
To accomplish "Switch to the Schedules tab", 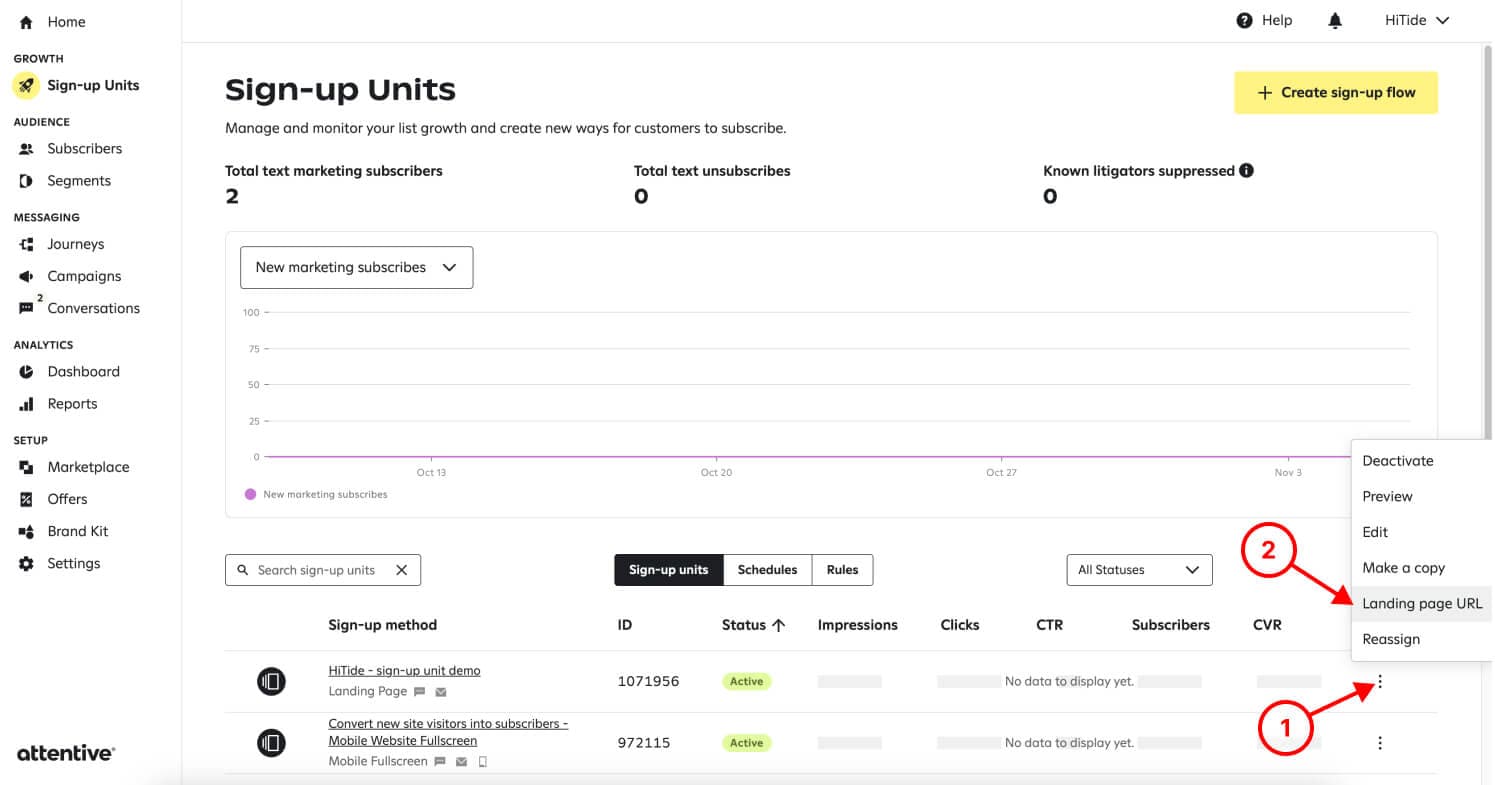I will (767, 570).
